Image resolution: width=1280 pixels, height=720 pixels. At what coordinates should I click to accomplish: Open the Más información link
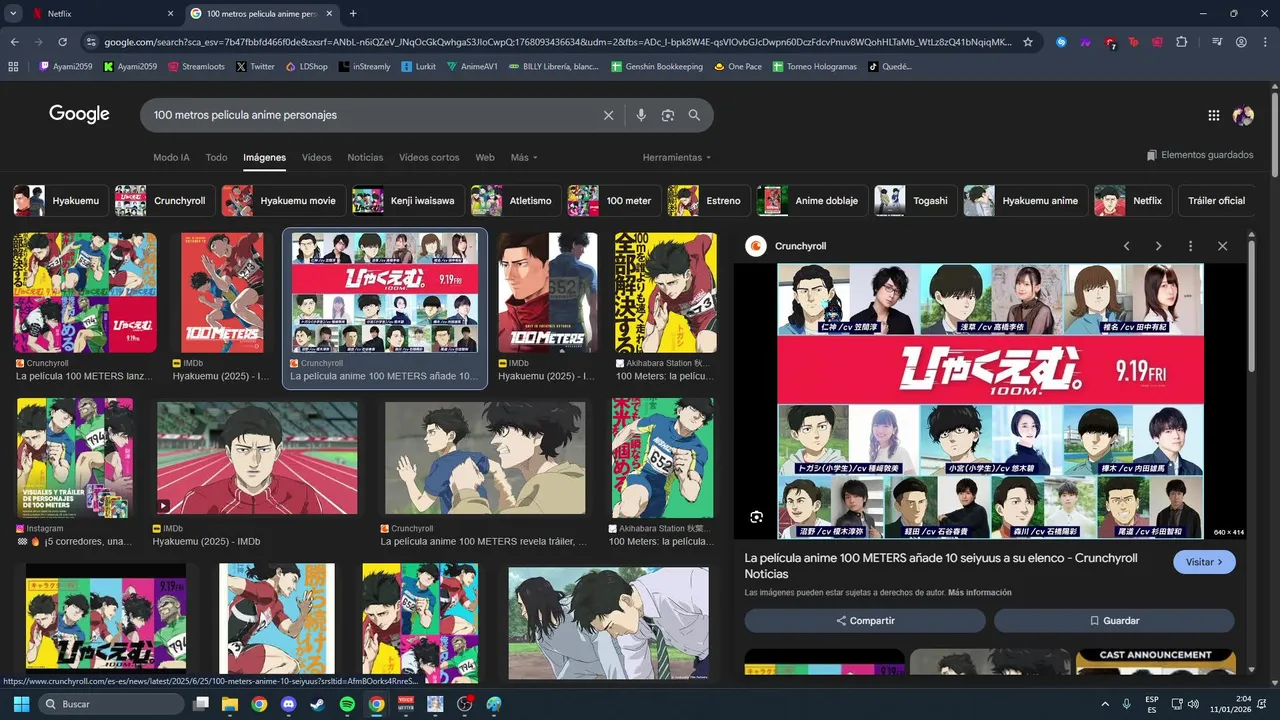979,593
